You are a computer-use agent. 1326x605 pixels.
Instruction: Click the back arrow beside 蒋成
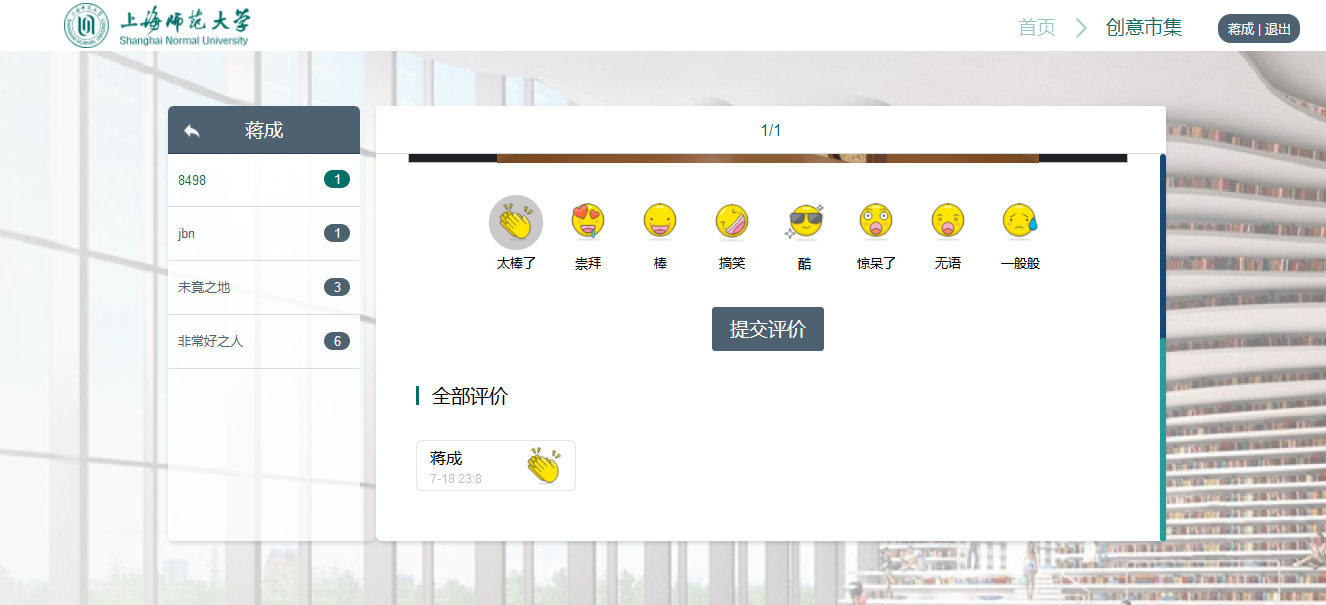pyautogui.click(x=192, y=131)
